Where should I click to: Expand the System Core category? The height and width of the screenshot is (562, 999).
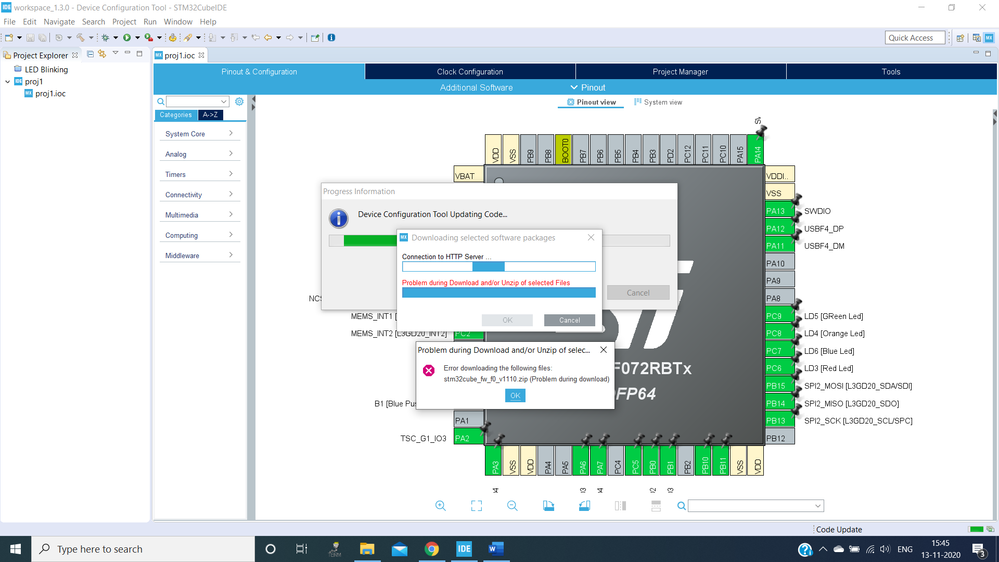pyautogui.click(x=199, y=133)
